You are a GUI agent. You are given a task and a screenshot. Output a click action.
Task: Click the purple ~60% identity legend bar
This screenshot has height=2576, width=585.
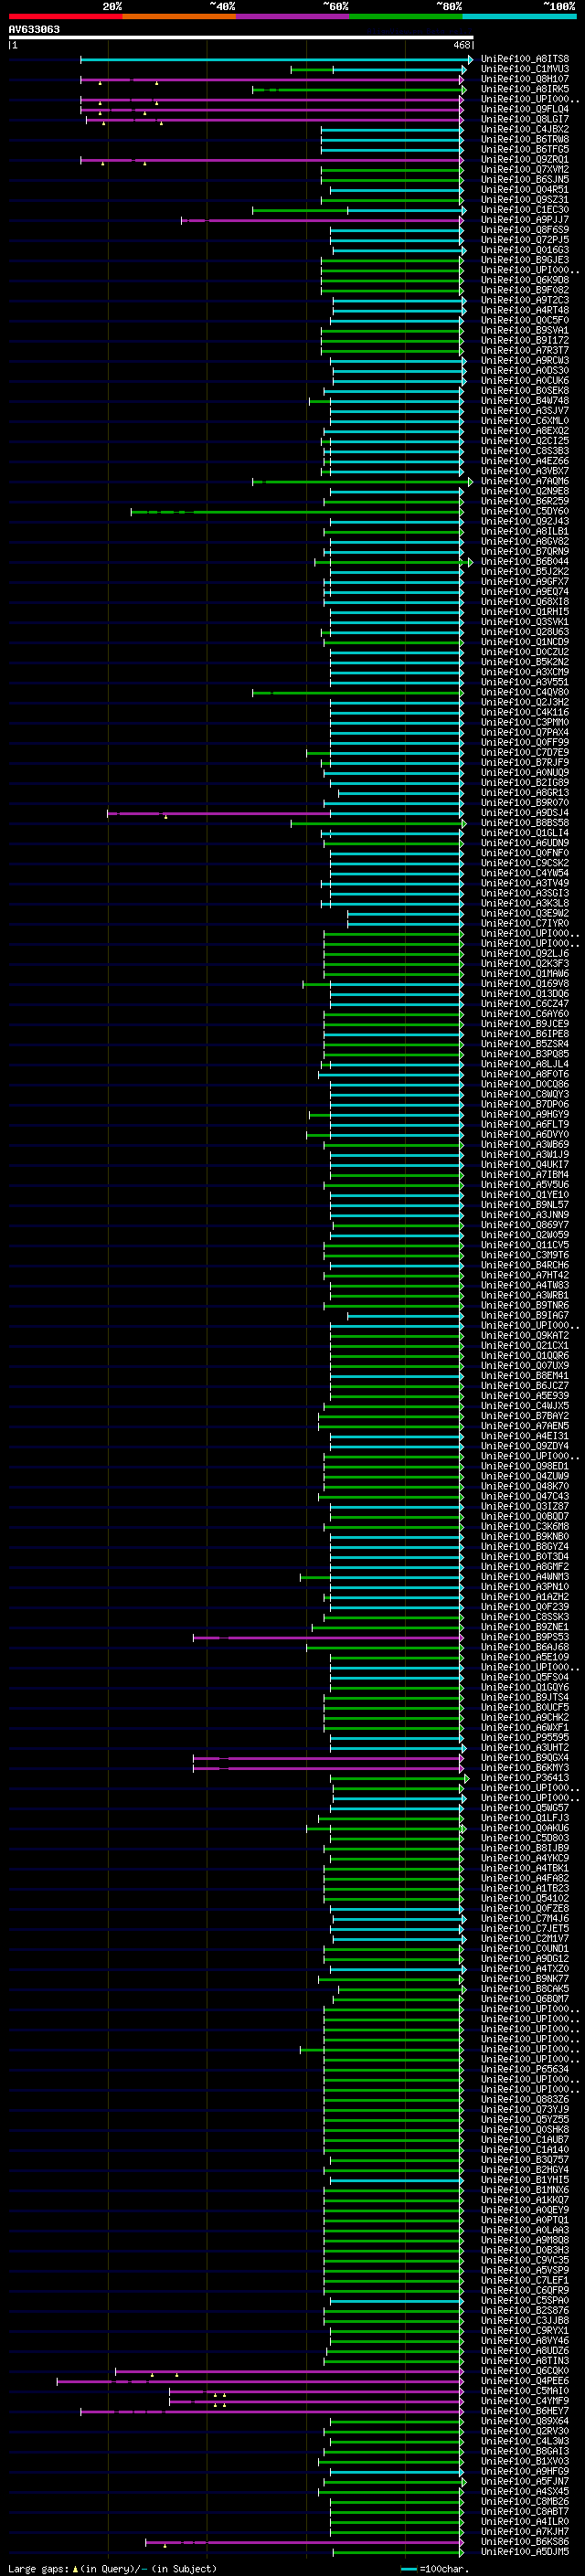(292, 16)
